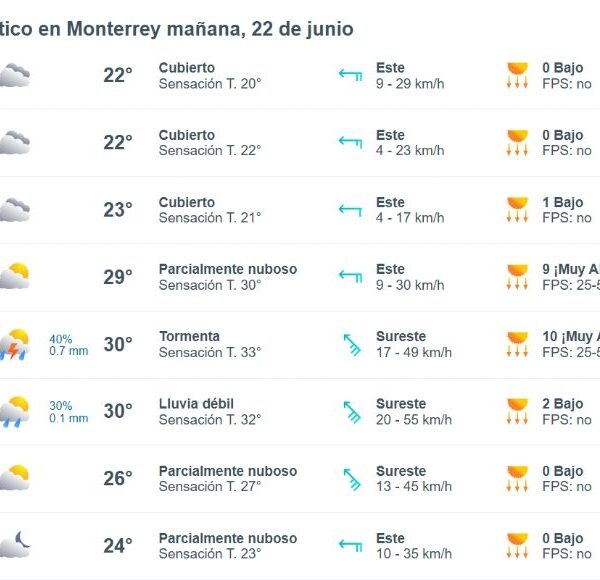The width and height of the screenshot is (600, 580).
Task: Click the 10 ¡Muy Alto UV index label
Action: [571, 336]
